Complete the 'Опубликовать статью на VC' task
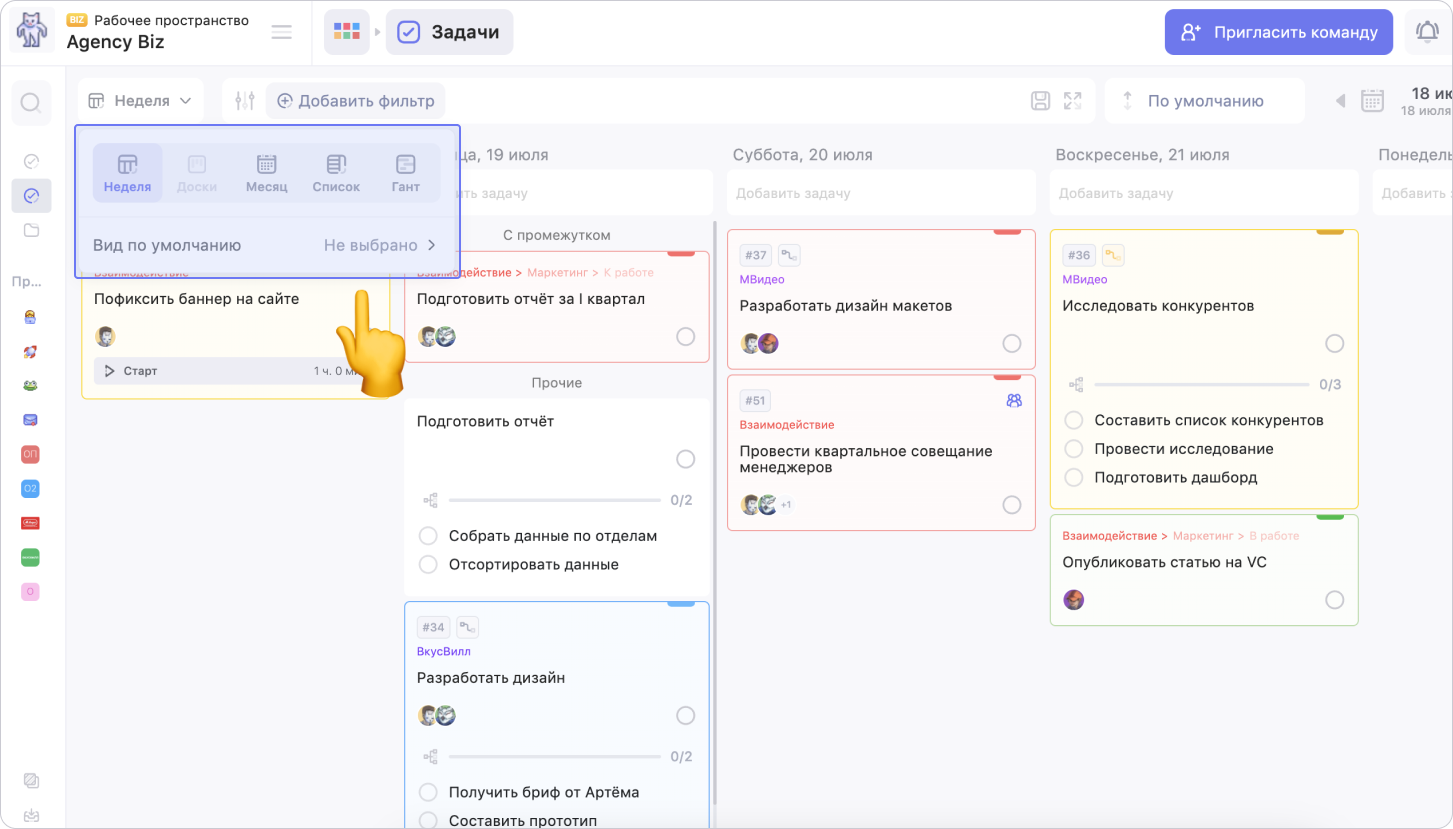Image resolution: width=1453 pixels, height=829 pixels. [1334, 600]
